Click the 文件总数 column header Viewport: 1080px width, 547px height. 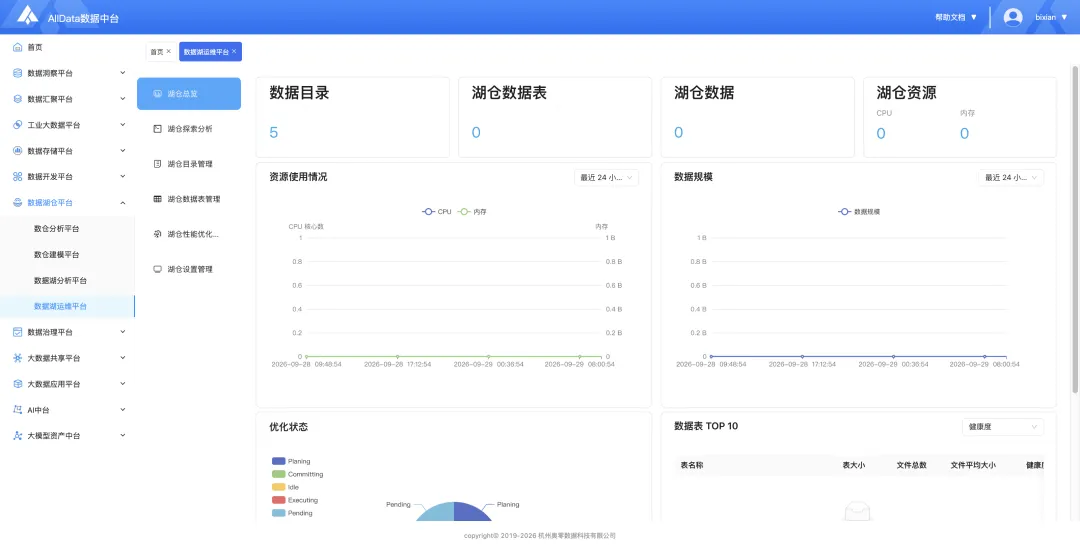(911, 465)
